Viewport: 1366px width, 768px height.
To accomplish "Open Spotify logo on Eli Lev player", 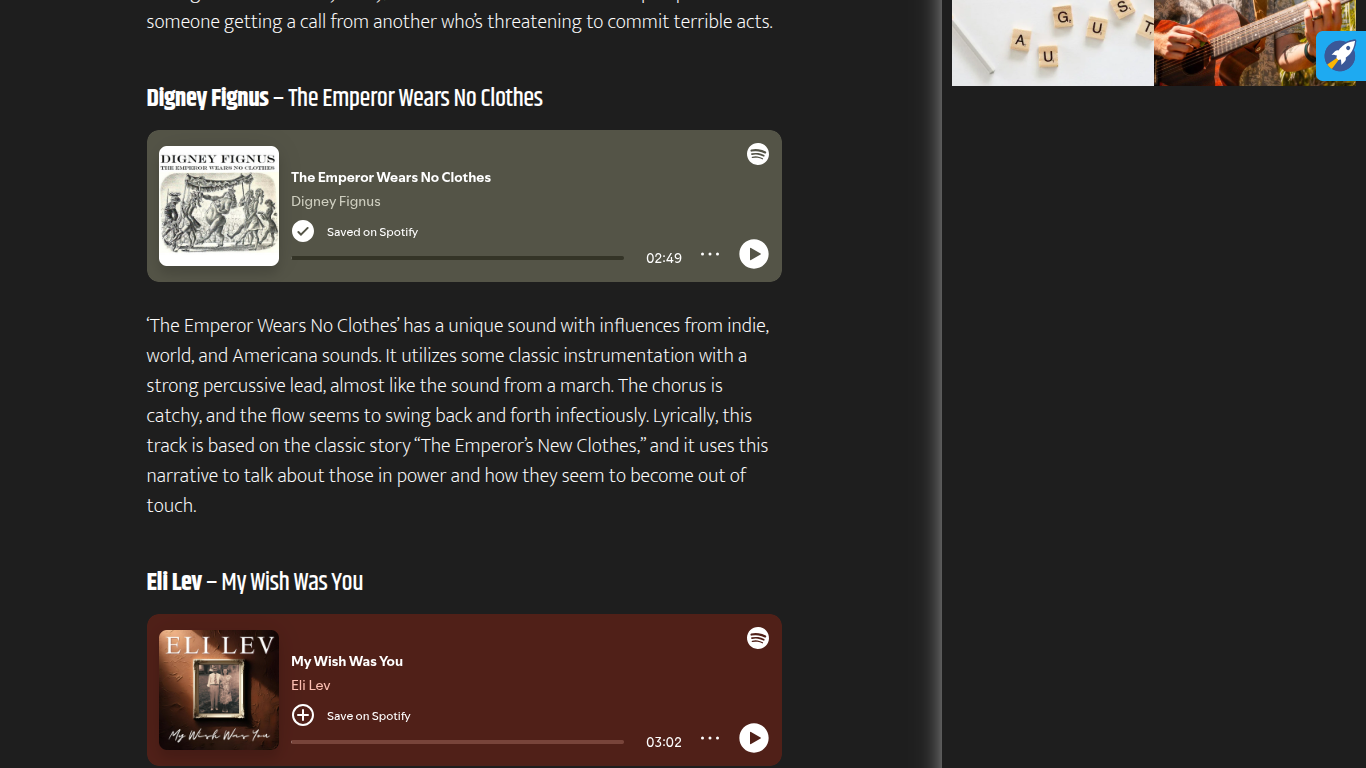I will pyautogui.click(x=758, y=638).
